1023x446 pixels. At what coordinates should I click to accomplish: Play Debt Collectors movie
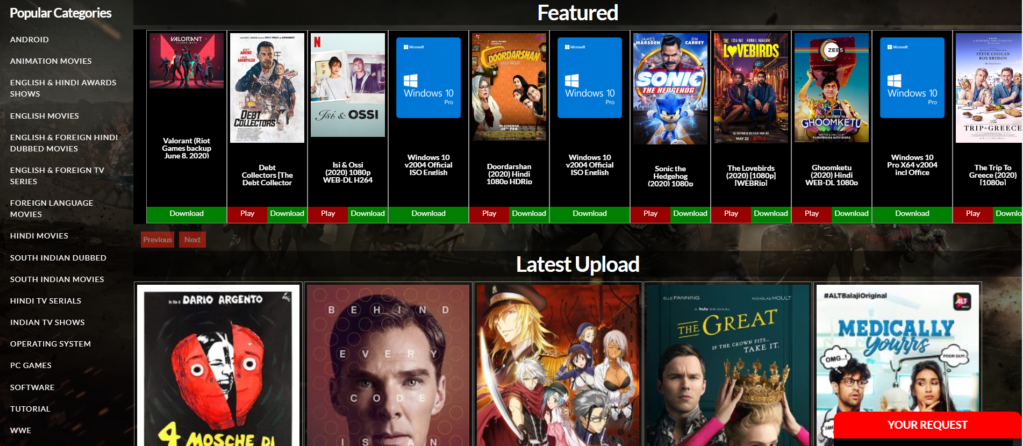247,214
